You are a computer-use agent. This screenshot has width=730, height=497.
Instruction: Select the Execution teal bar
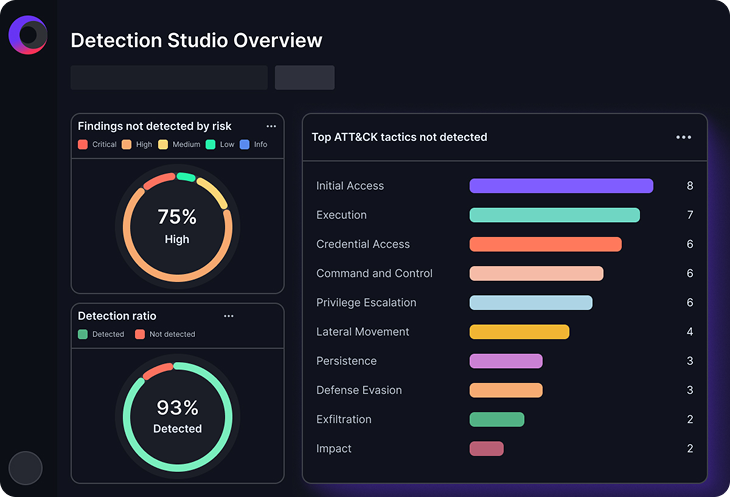[555, 215]
